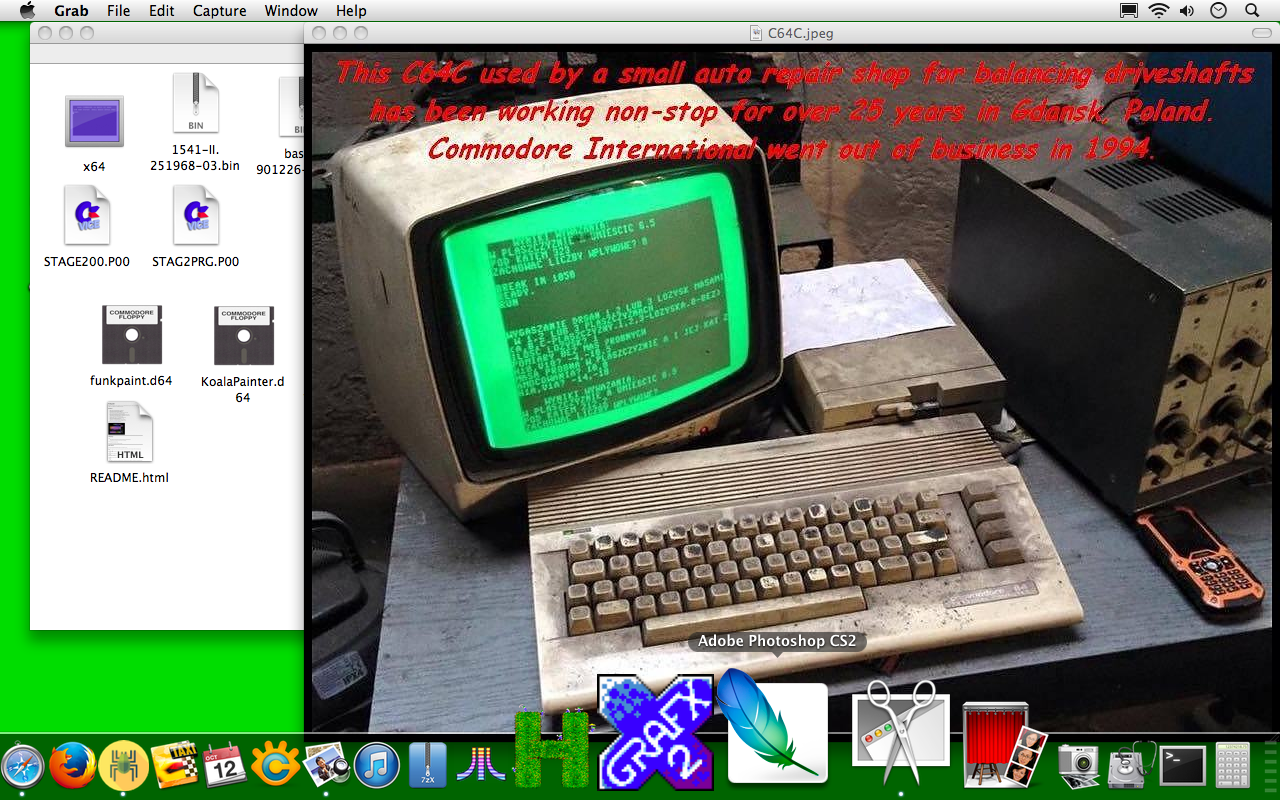Launch GrafX2 from the Dock

[x=655, y=732]
